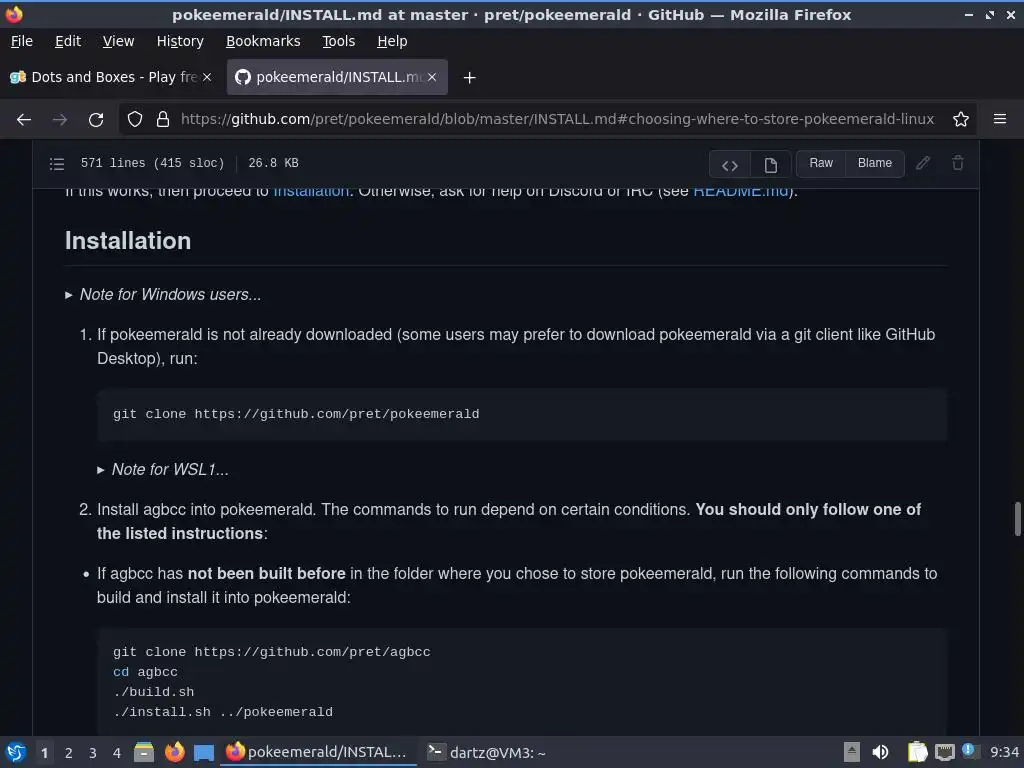This screenshot has width=1024, height=768.
Task: Launch Firefox from taskbar launcher
Action: (x=174, y=752)
